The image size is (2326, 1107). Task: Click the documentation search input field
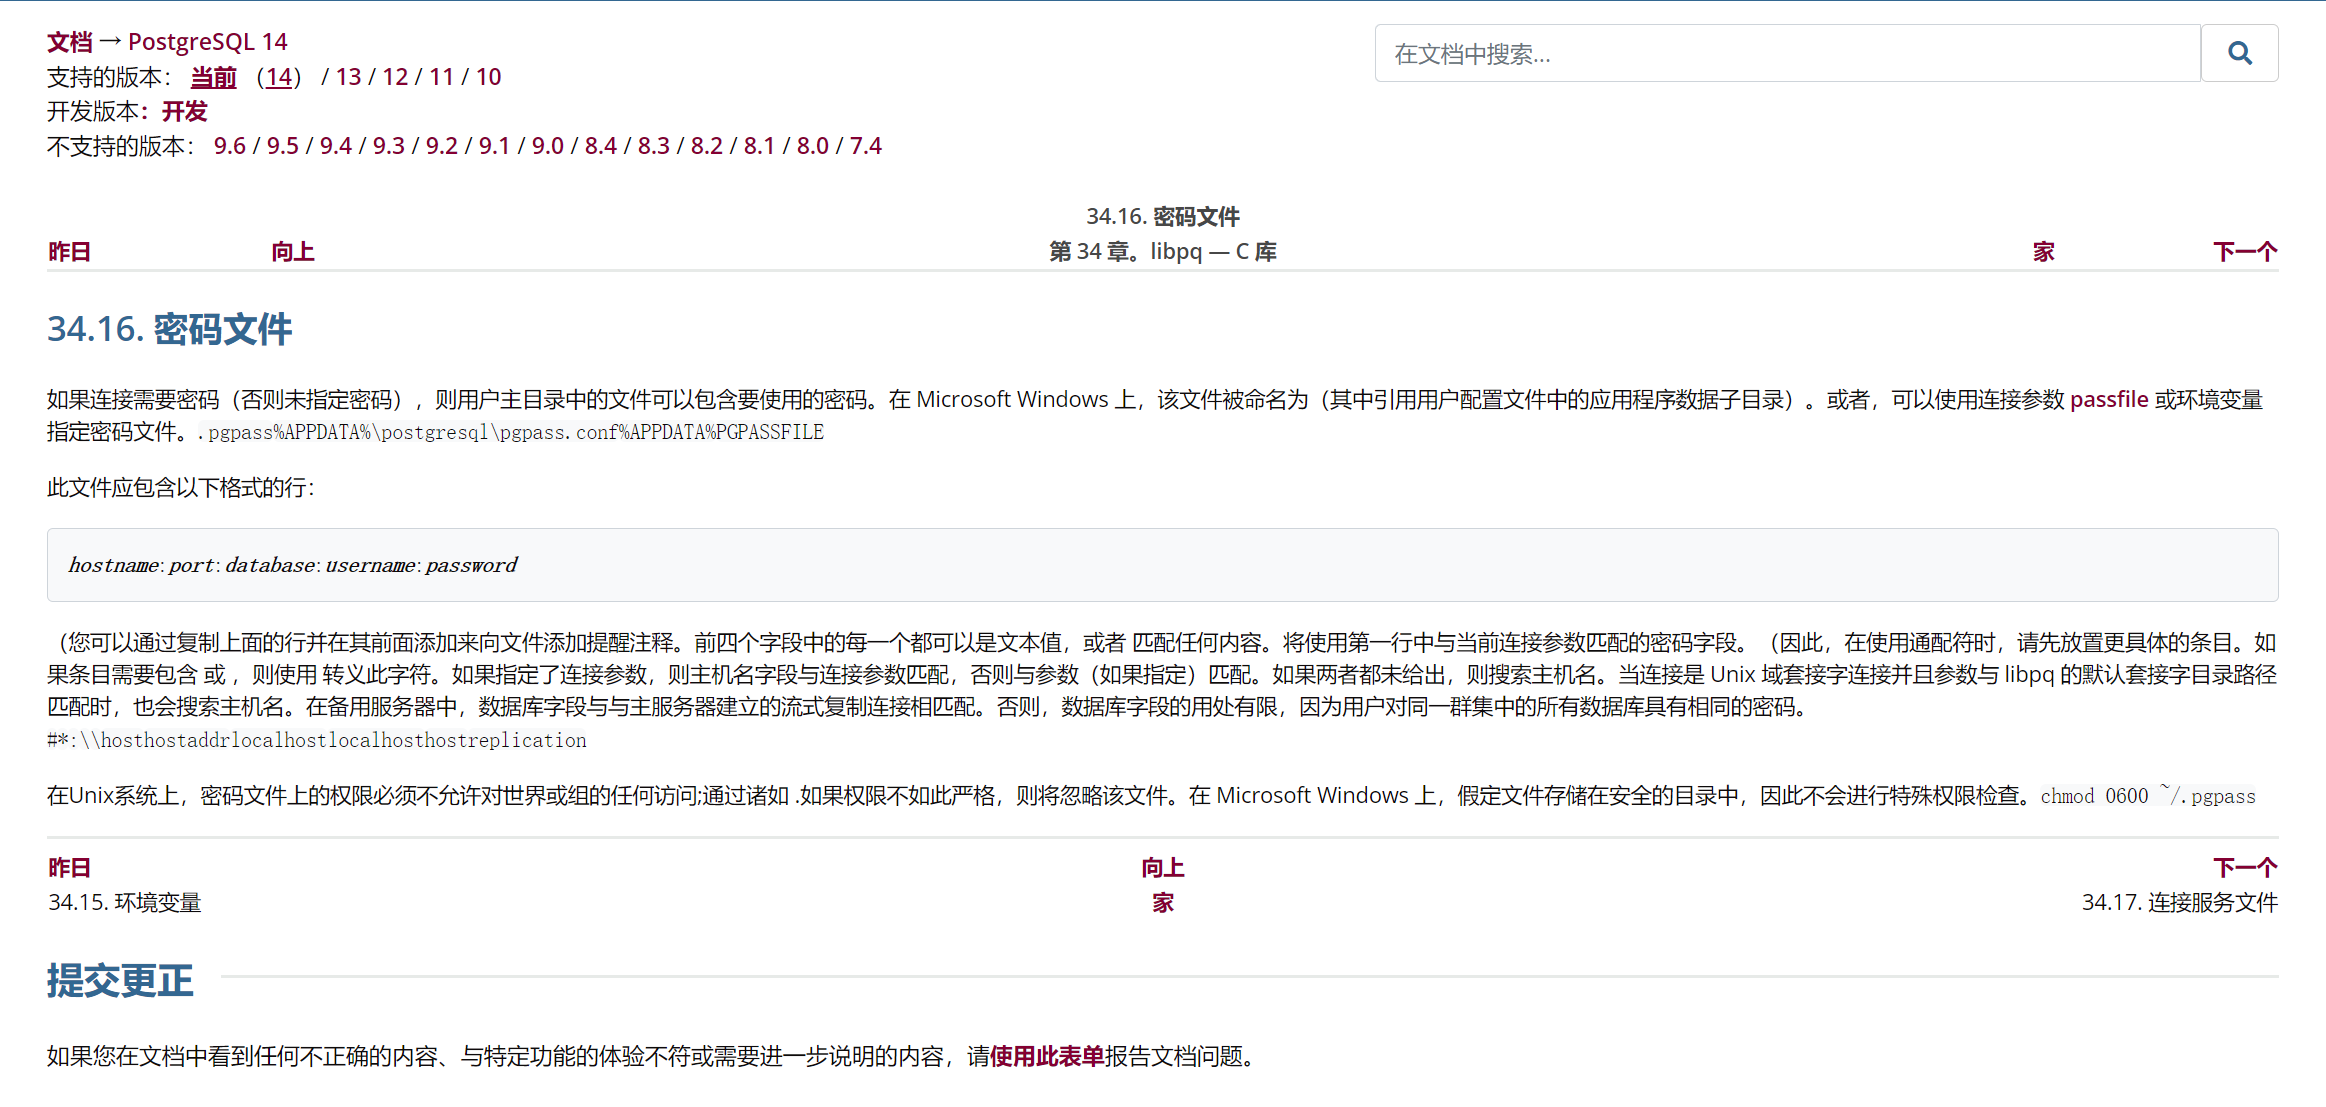pyautogui.click(x=1786, y=53)
